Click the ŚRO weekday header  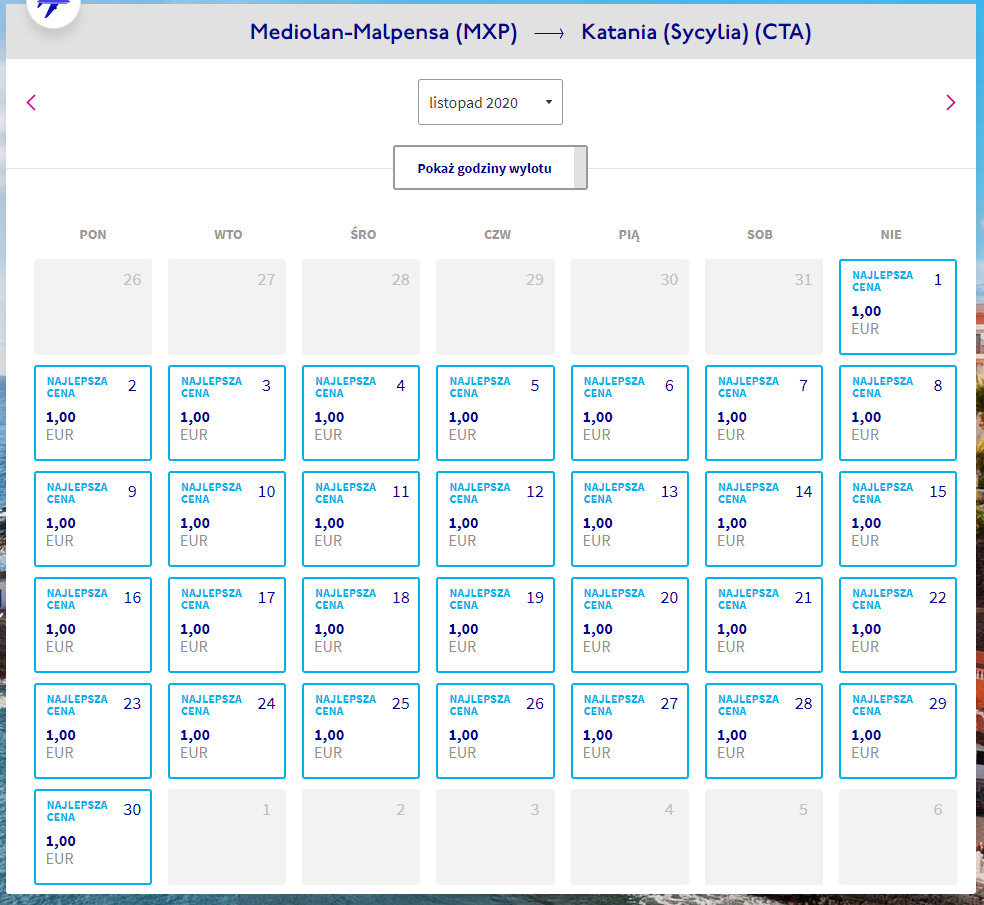[363, 234]
